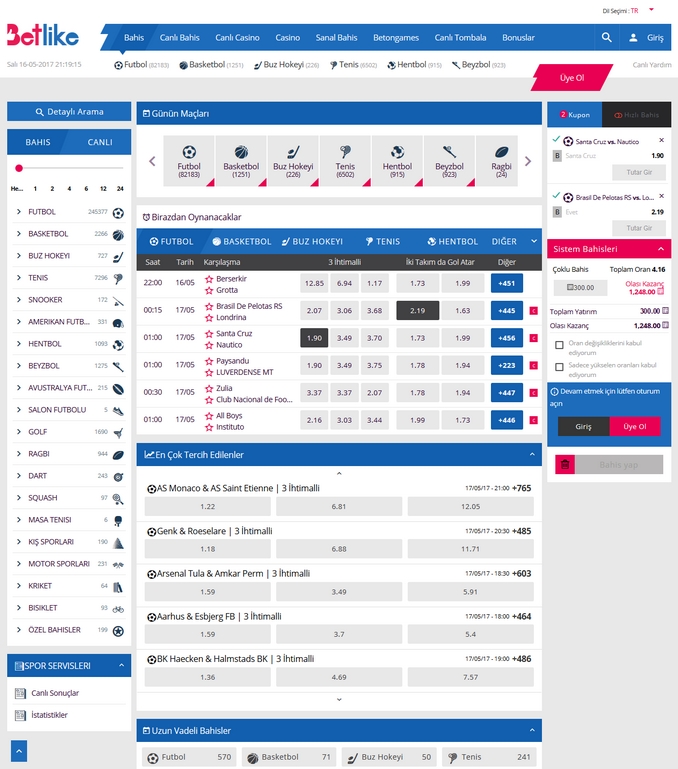Click red live icon on All Boys row
The width and height of the screenshot is (678, 769).
[x=533, y=420]
